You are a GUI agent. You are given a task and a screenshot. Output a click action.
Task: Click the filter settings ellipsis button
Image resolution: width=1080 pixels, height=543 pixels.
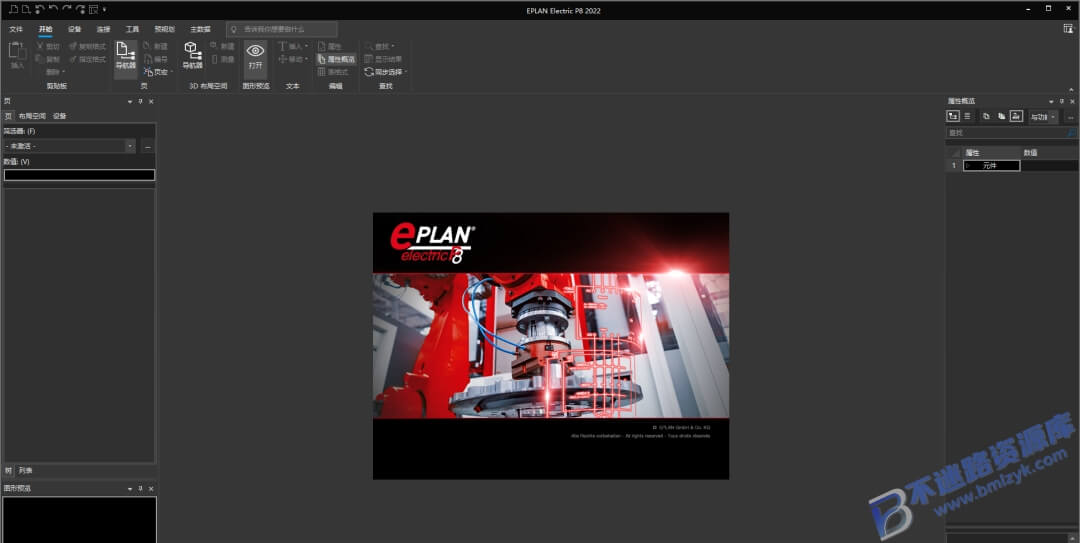tap(147, 146)
